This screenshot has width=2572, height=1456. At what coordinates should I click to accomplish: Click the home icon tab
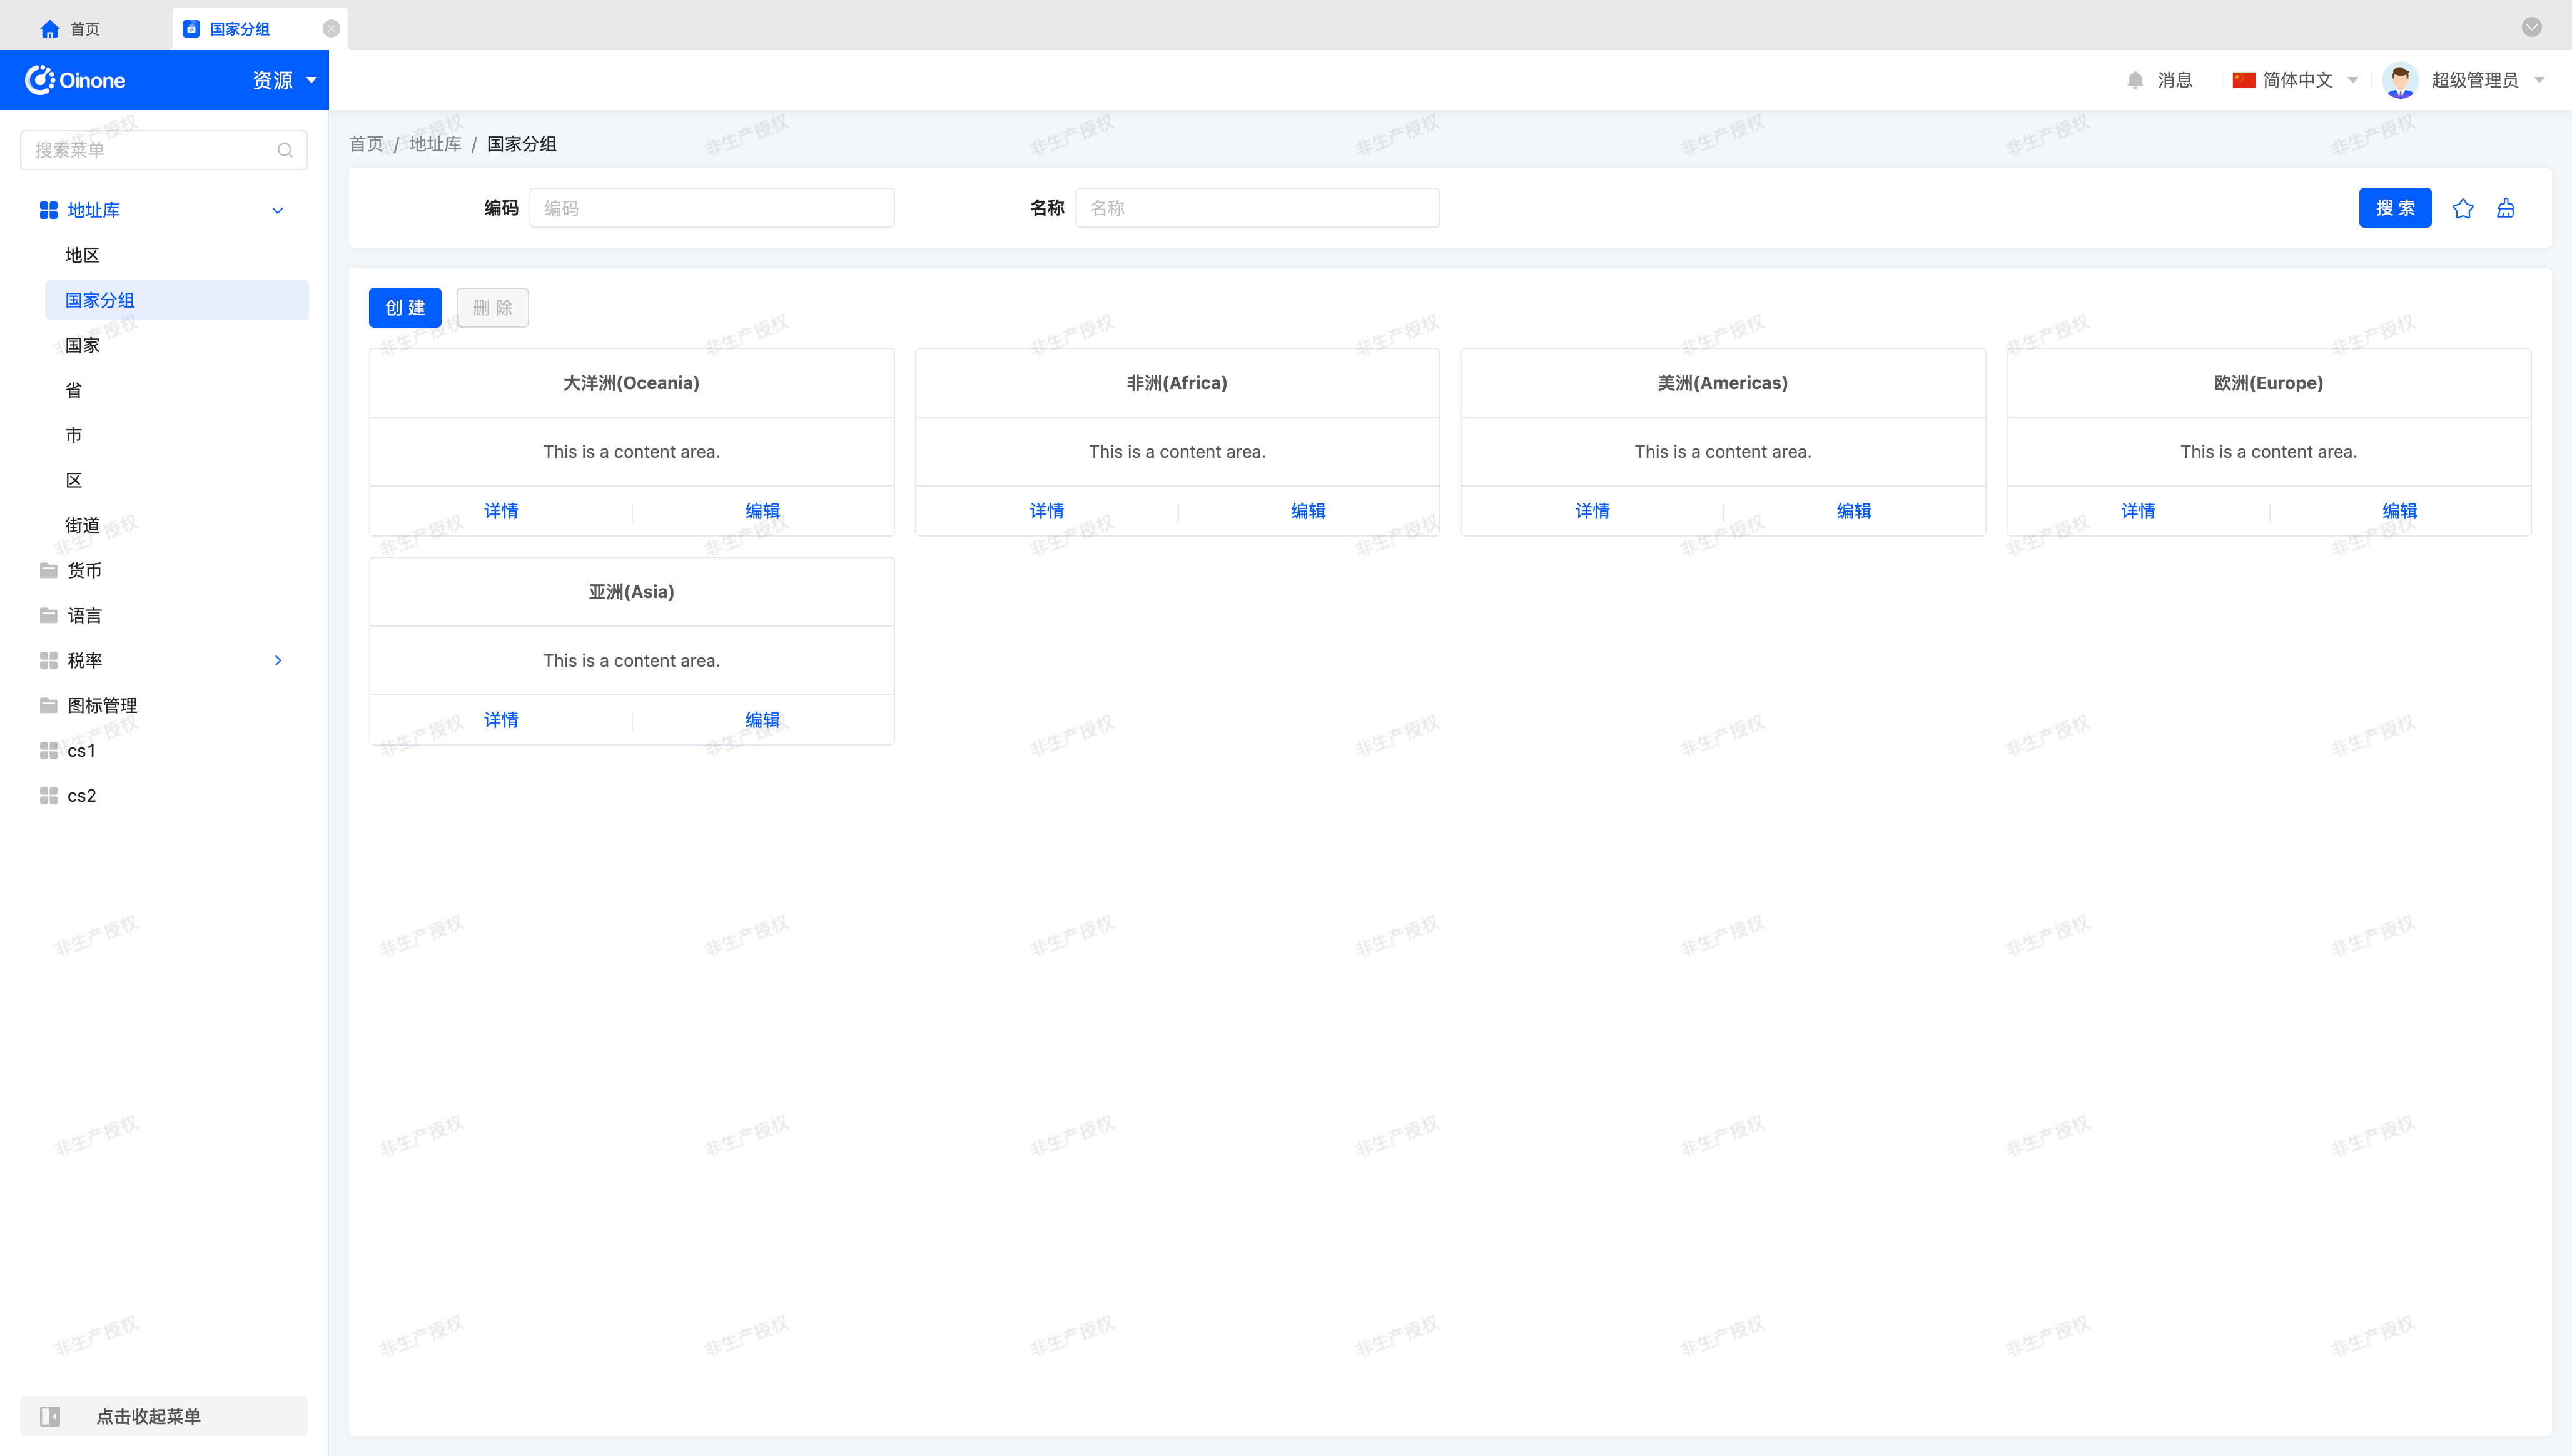click(50, 29)
